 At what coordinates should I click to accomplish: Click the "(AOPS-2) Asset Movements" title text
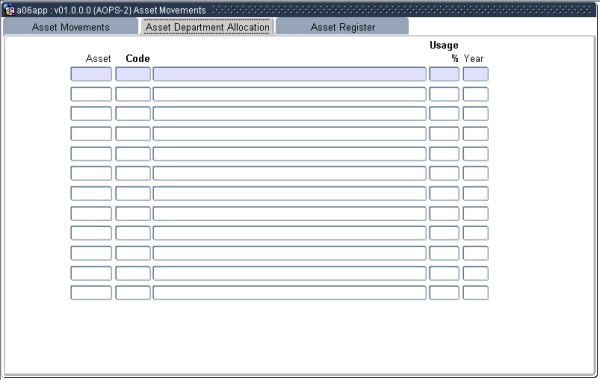click(150, 10)
